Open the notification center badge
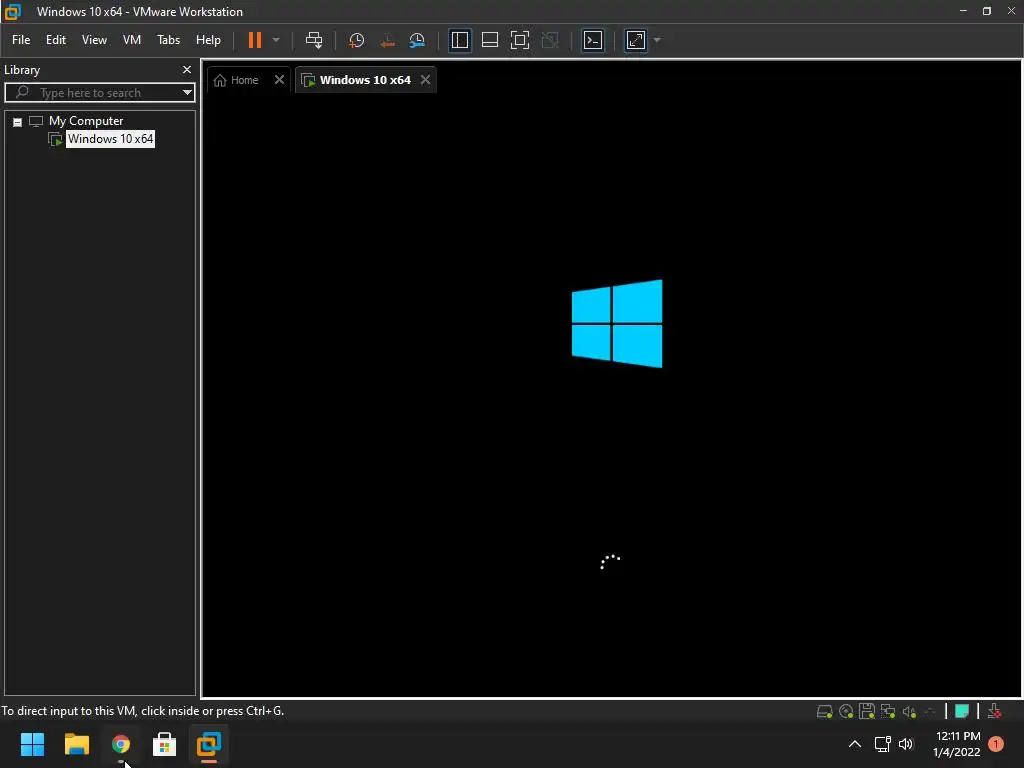This screenshot has height=768, width=1024. [996, 744]
